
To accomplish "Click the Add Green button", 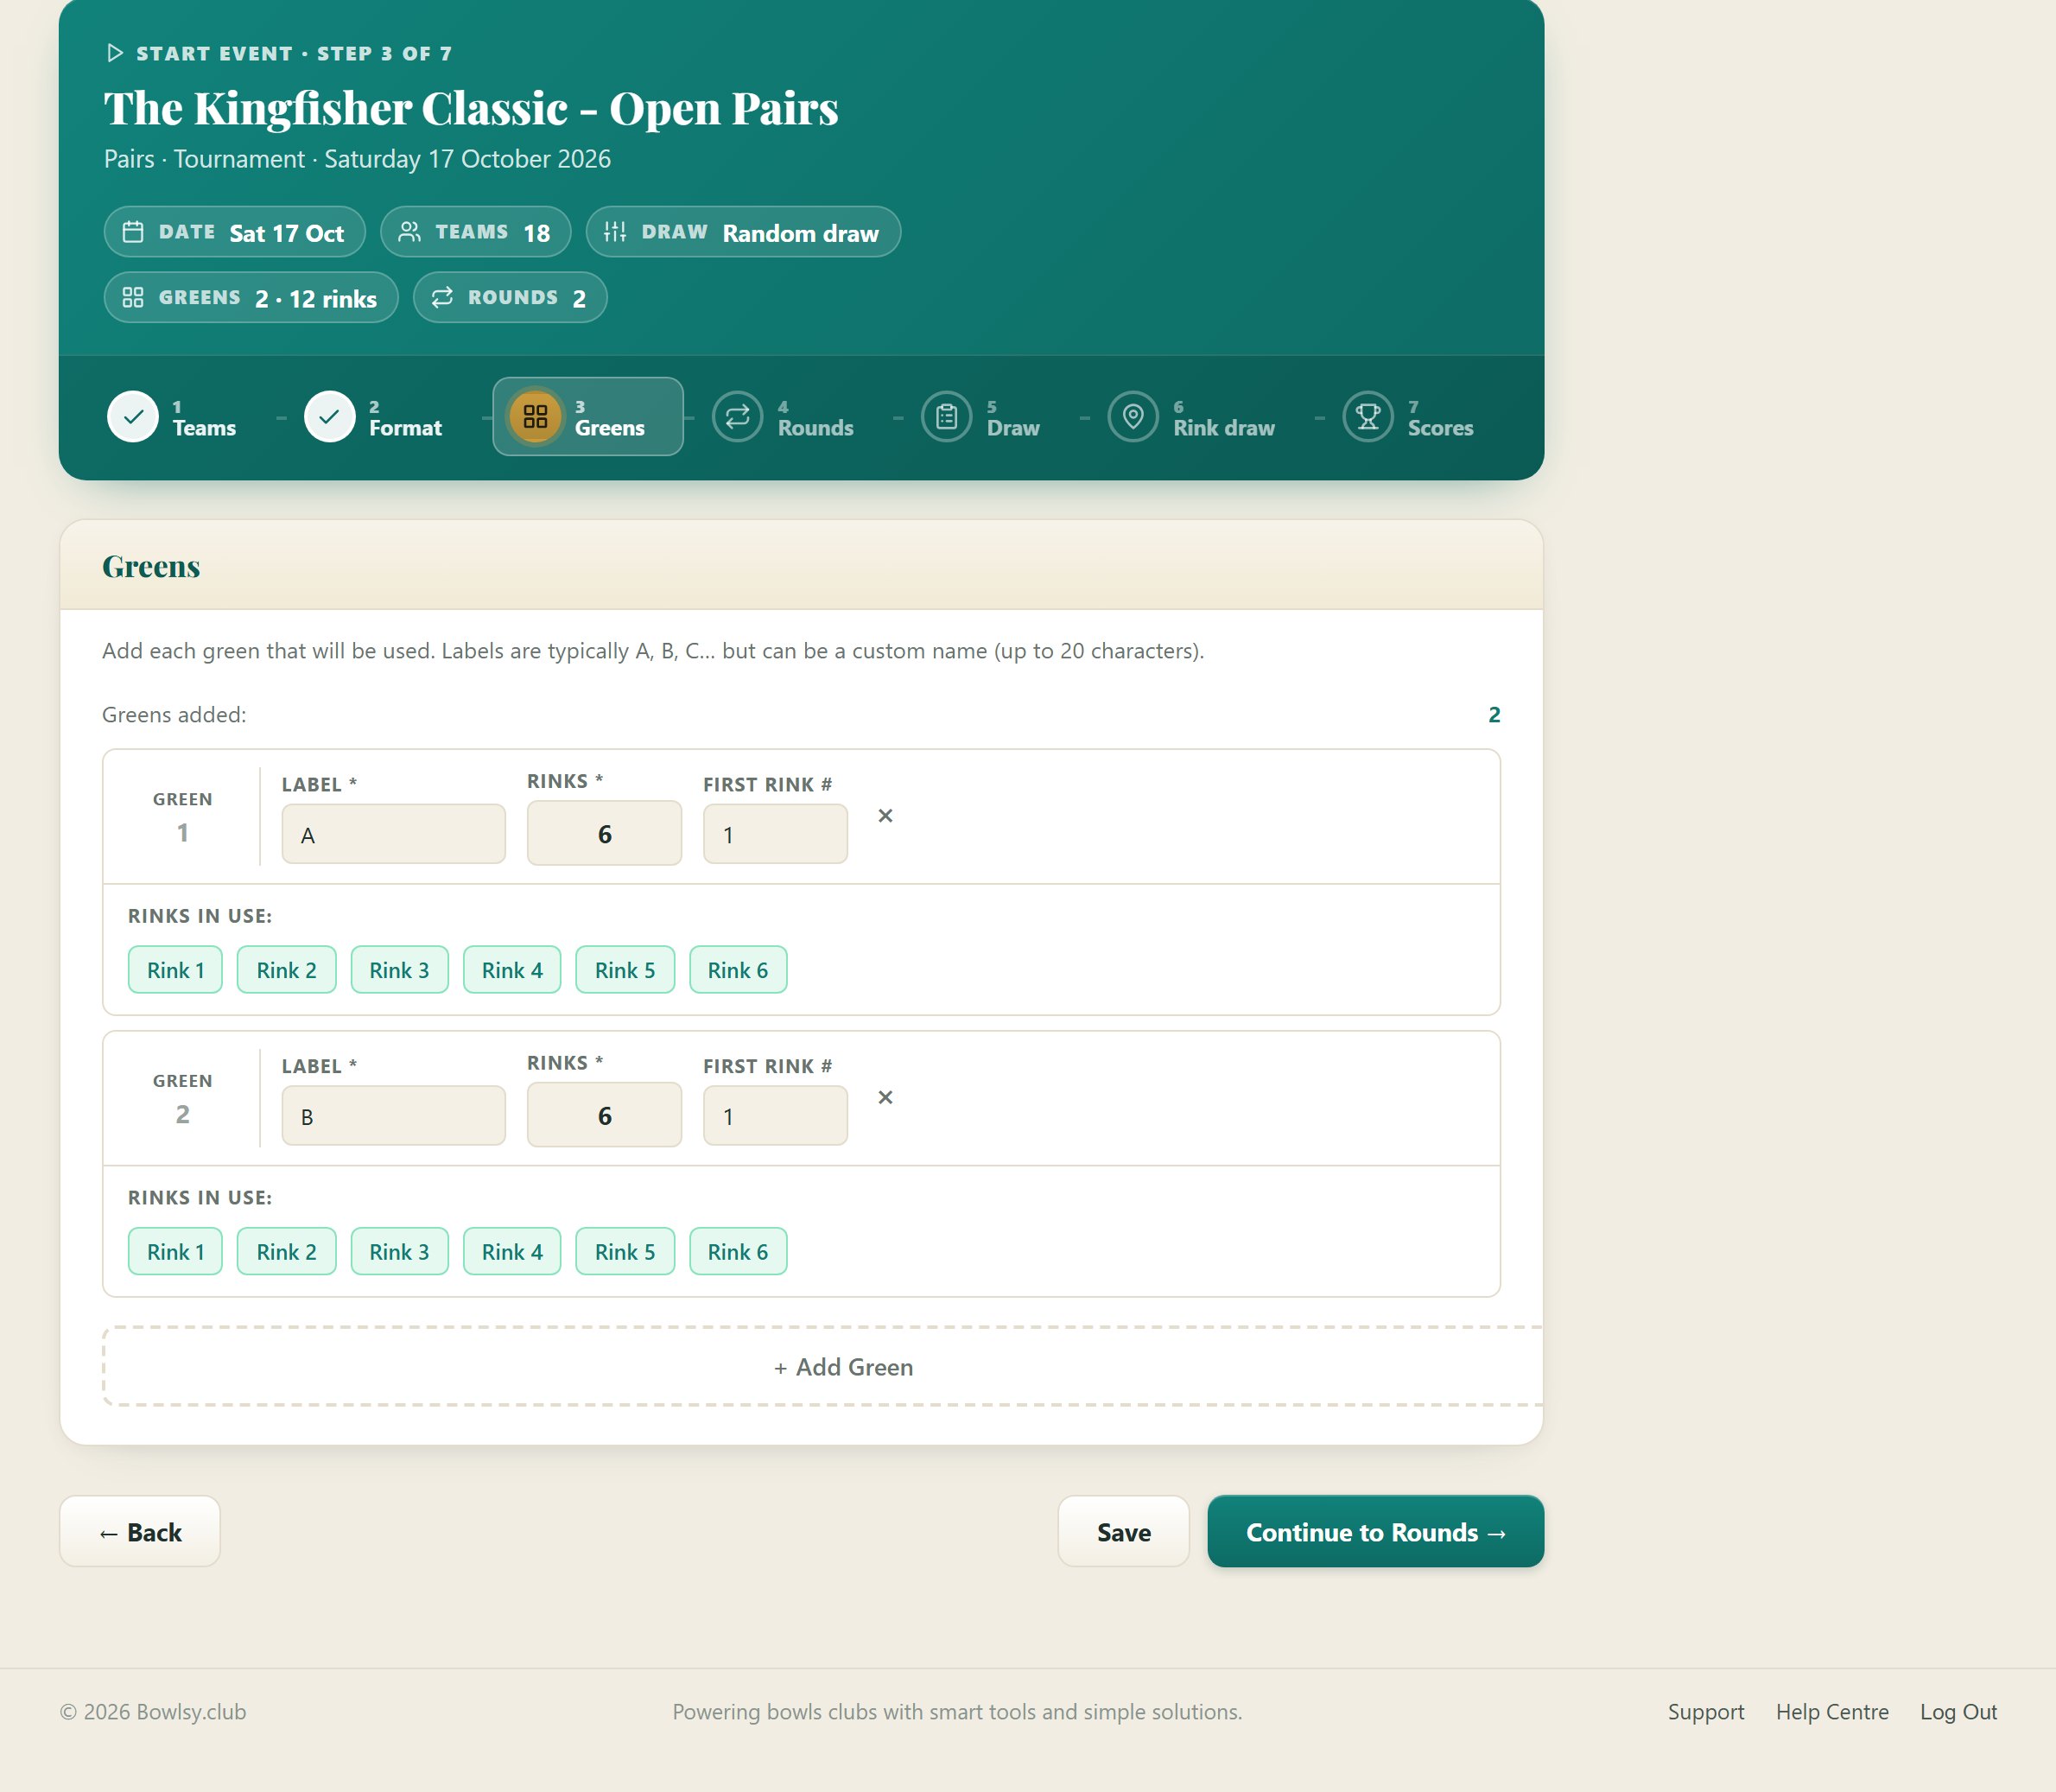I will (x=822, y=1367).
